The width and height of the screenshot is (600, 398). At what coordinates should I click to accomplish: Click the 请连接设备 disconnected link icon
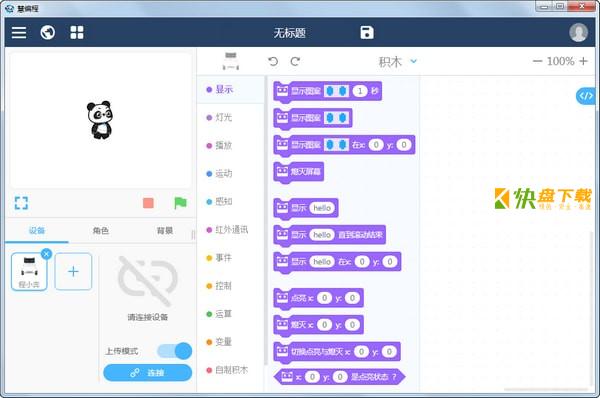coord(148,282)
